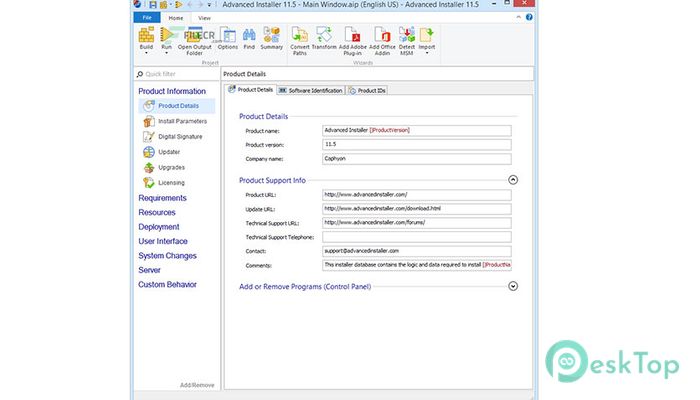Expand the Requirements section
The width and height of the screenshot is (700, 400).
[x=162, y=198]
